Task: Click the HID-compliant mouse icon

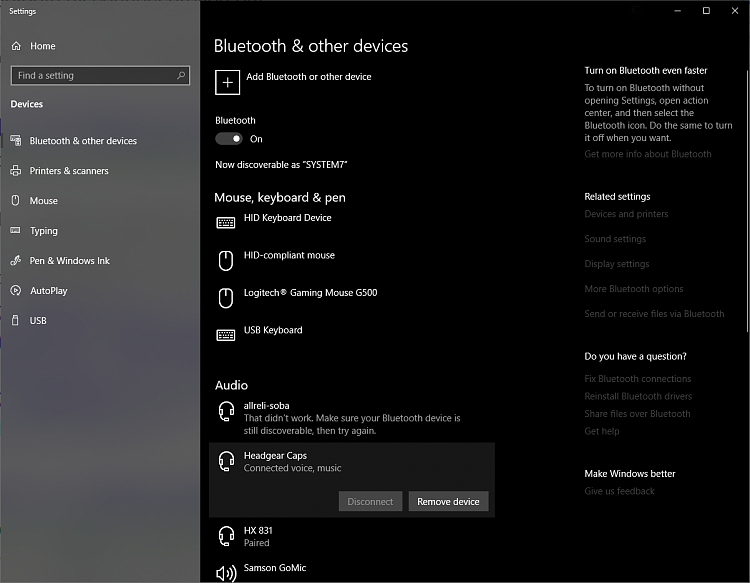Action: [x=226, y=261]
